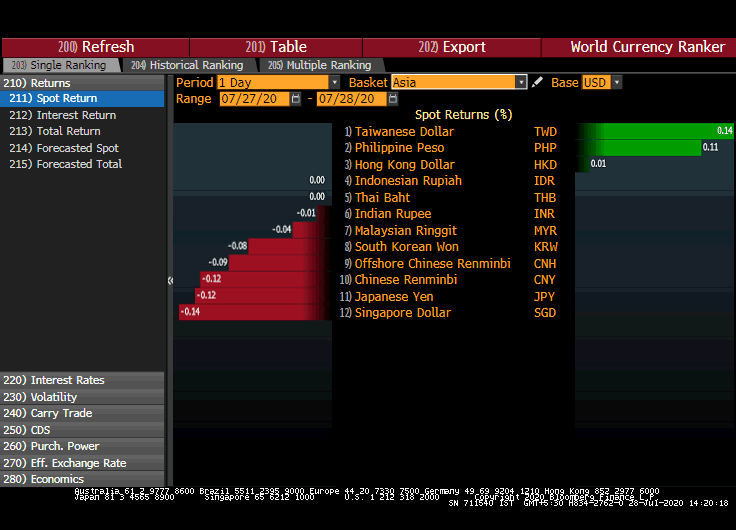Click the panel collapse arrow beside sidebar

coord(170,281)
